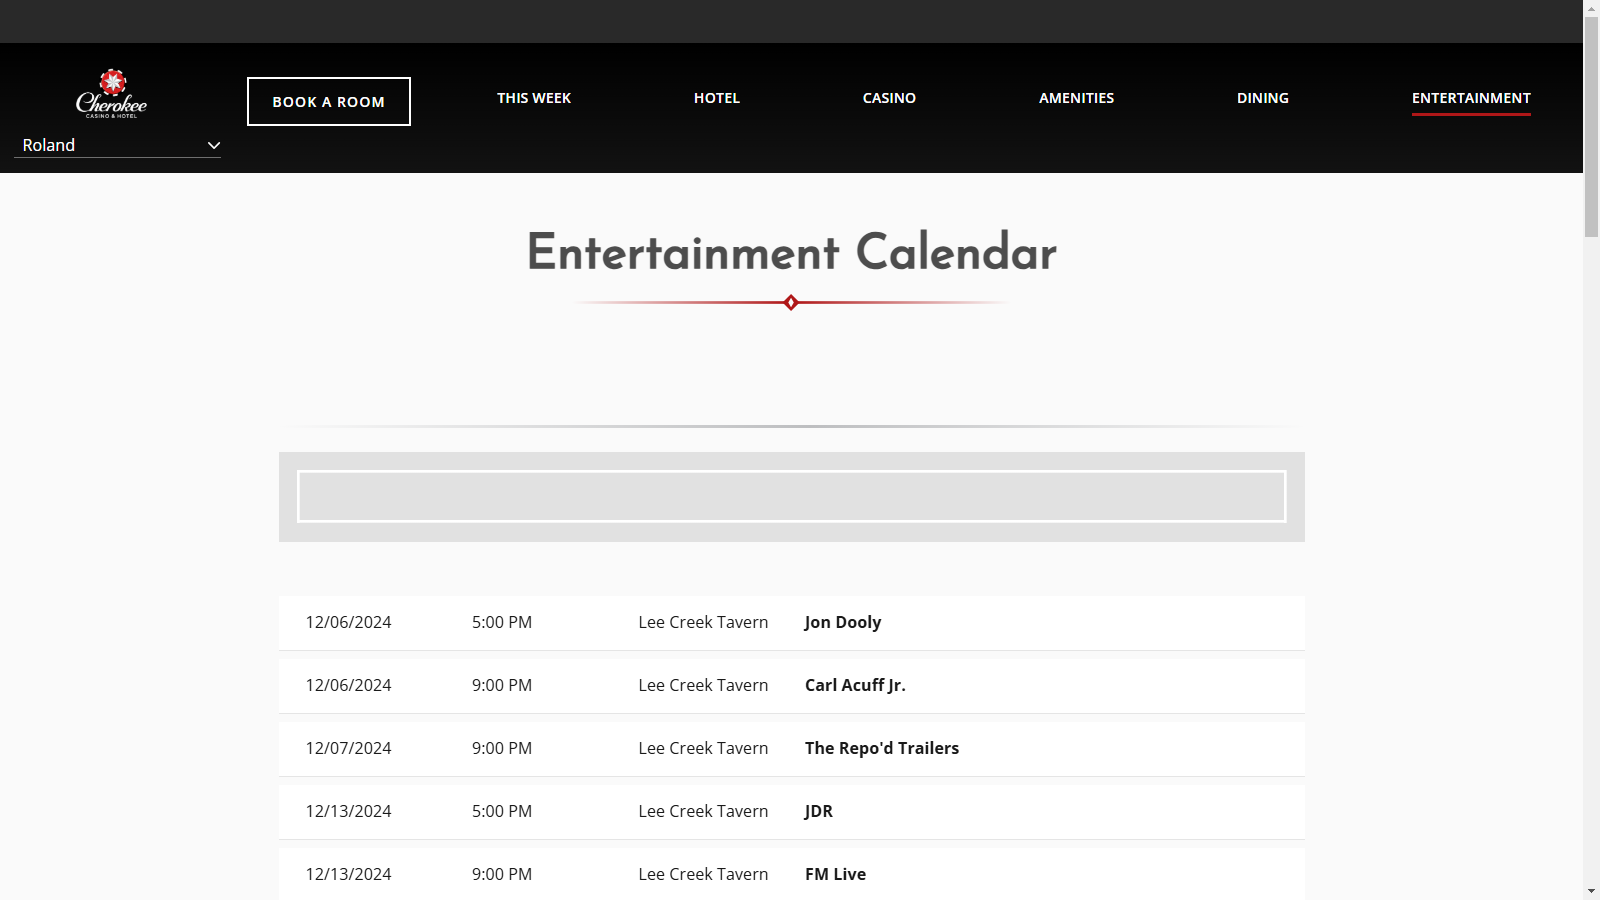Select the FM Live event name
This screenshot has height=900, width=1600.
835,874
